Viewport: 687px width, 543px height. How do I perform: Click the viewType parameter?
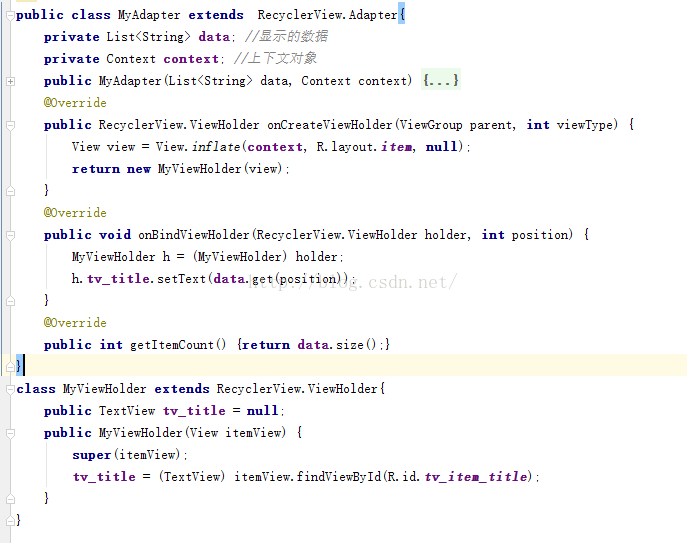584,125
